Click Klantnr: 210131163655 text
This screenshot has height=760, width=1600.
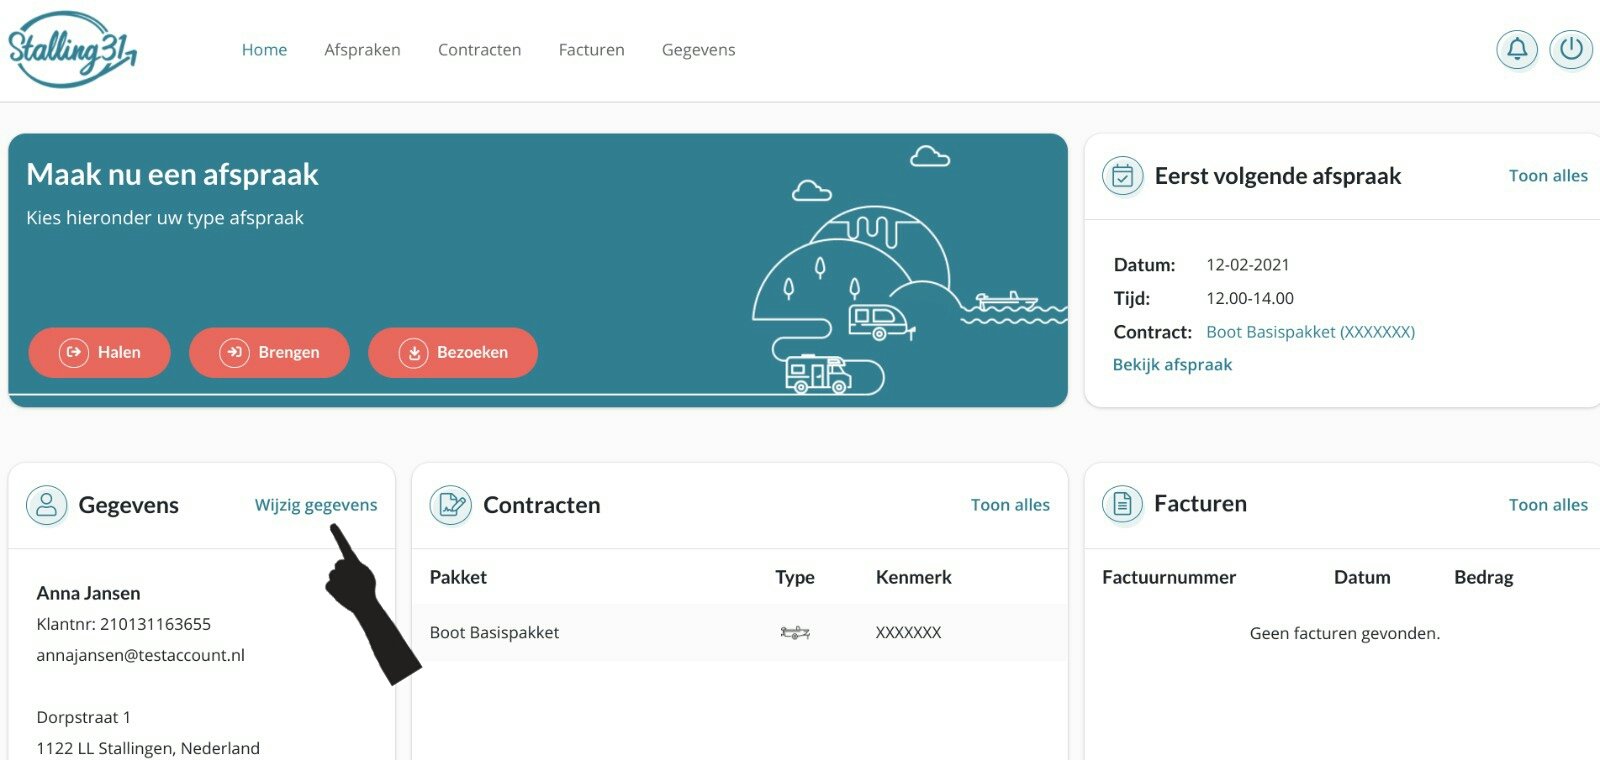point(123,624)
